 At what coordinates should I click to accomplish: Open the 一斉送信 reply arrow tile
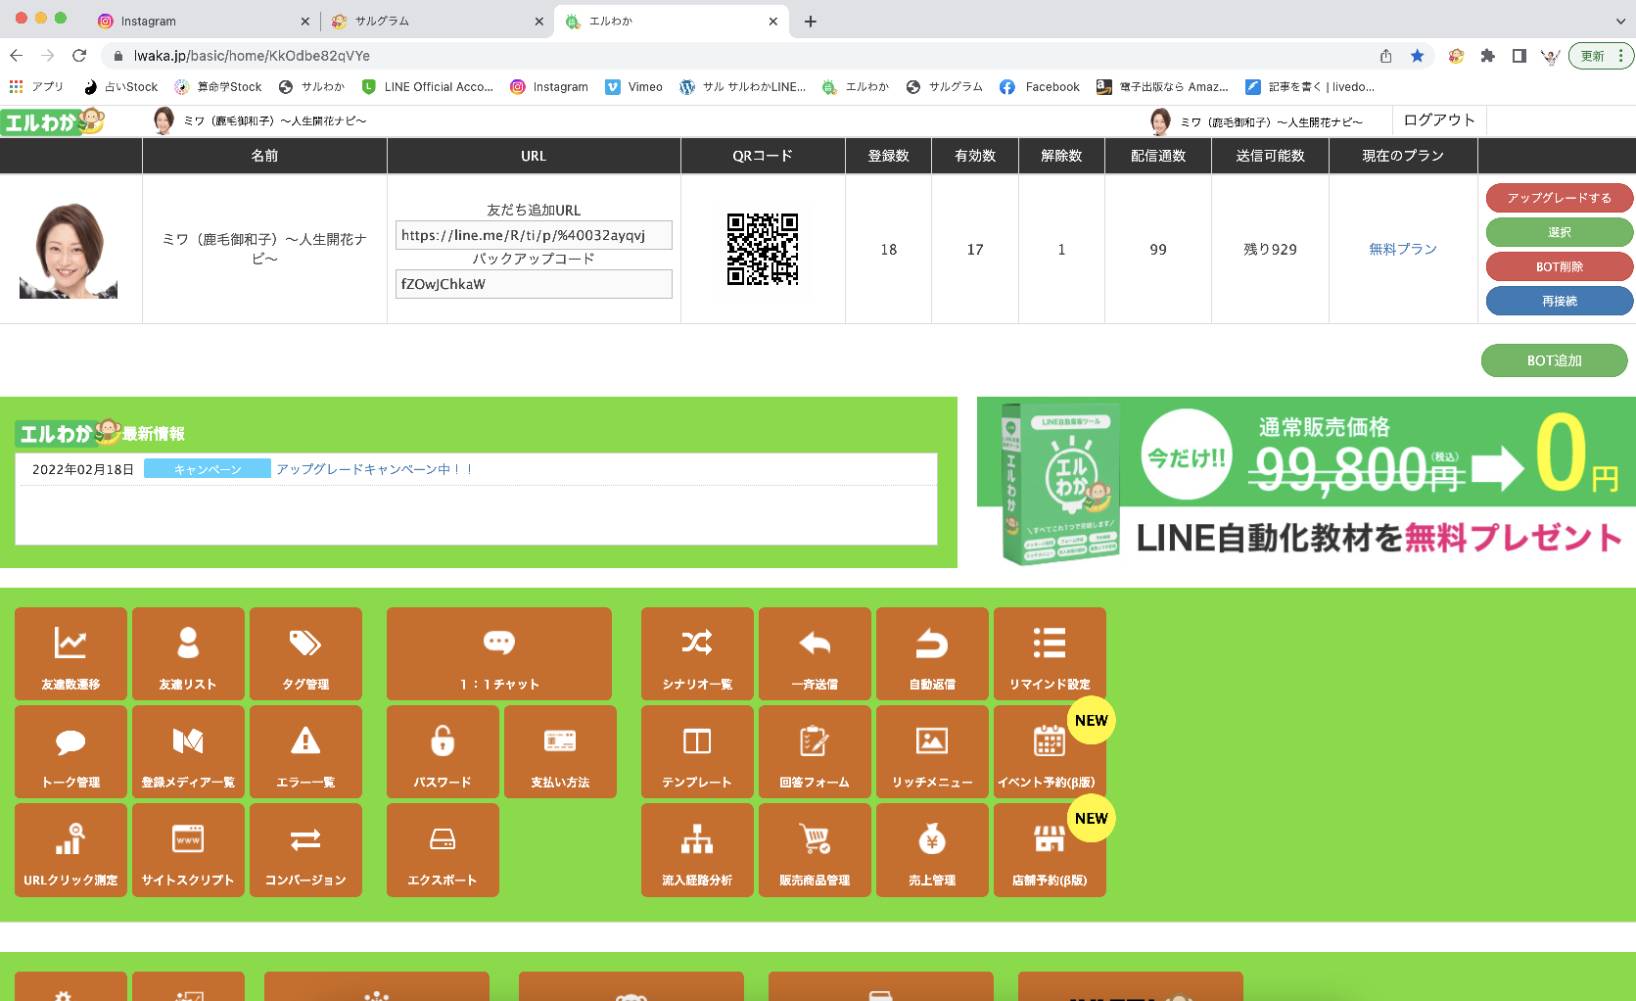(815, 653)
